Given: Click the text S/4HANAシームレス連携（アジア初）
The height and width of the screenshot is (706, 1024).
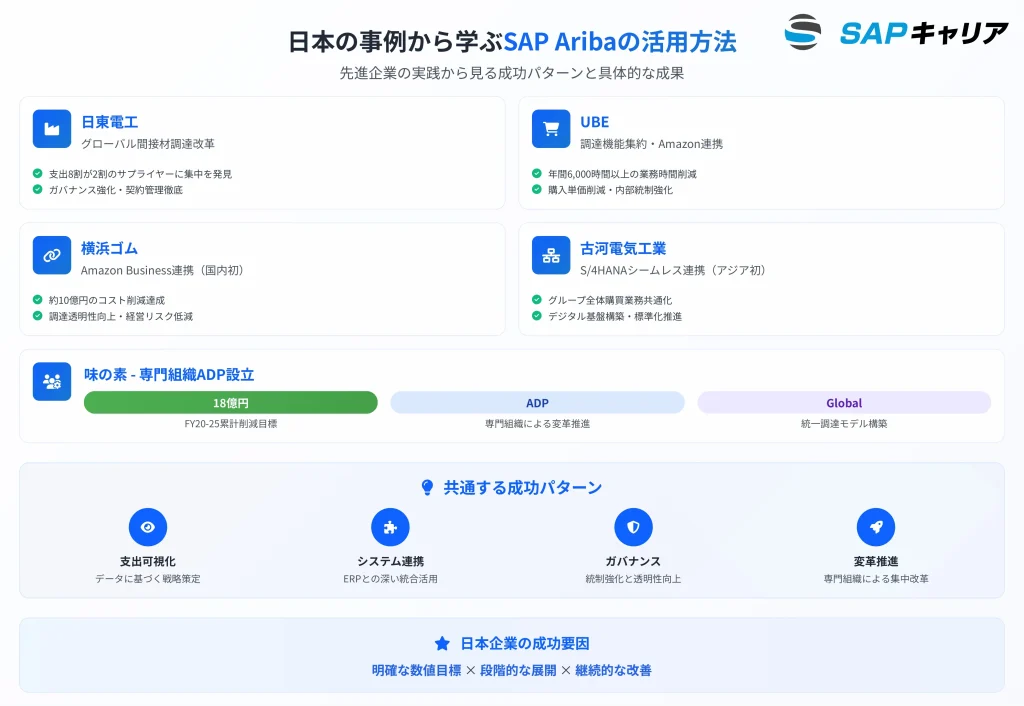Looking at the screenshot, I should coord(673,270).
